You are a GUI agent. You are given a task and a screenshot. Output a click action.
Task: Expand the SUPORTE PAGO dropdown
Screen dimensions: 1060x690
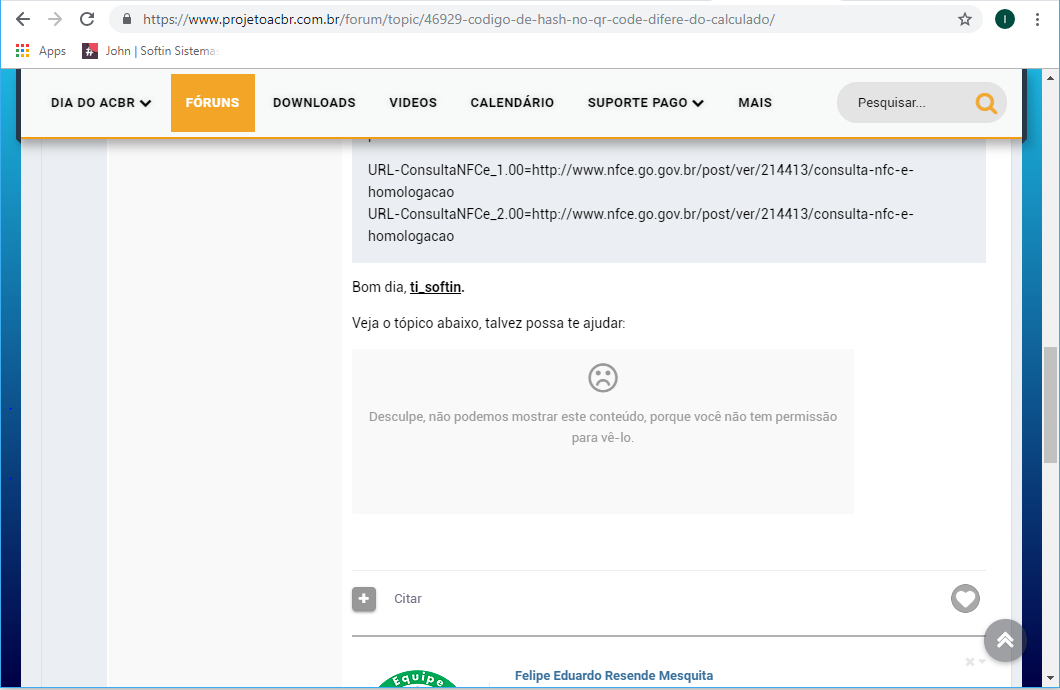click(646, 103)
